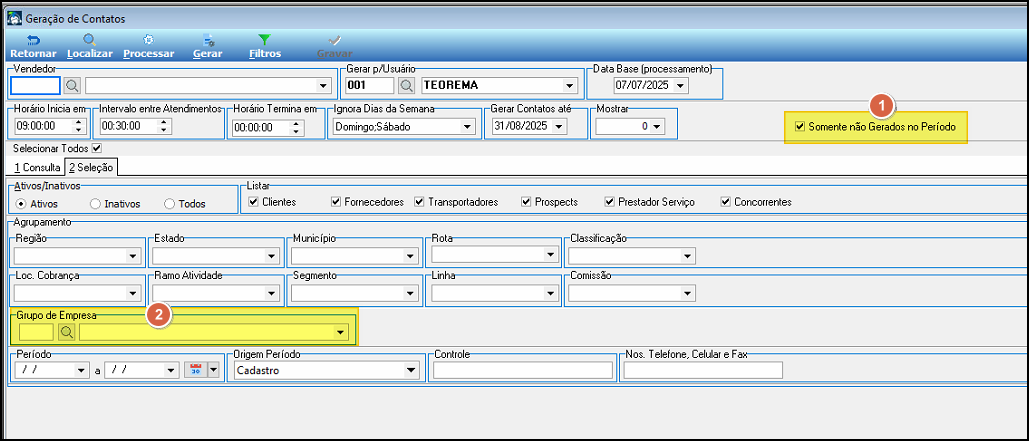Viewport: 1029px width, 441px height.
Task: Click the Horário Inicia em time field
Action: click(42, 127)
